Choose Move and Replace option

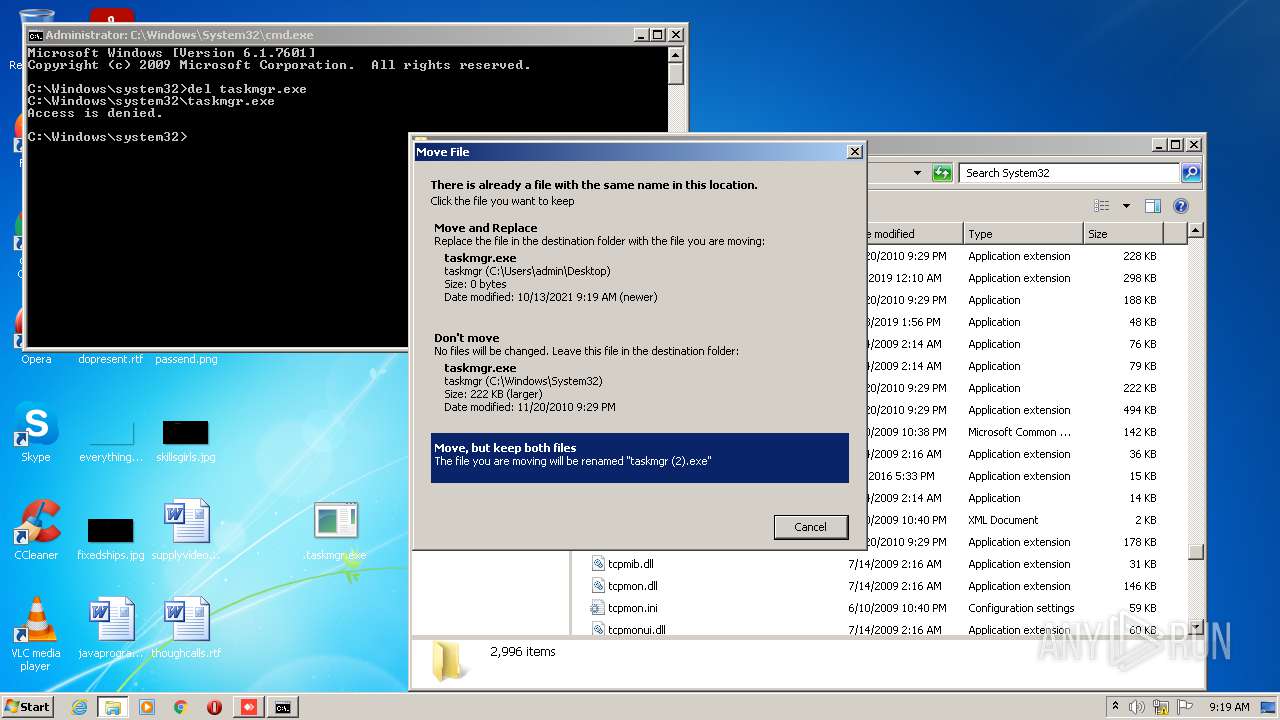[640, 264]
